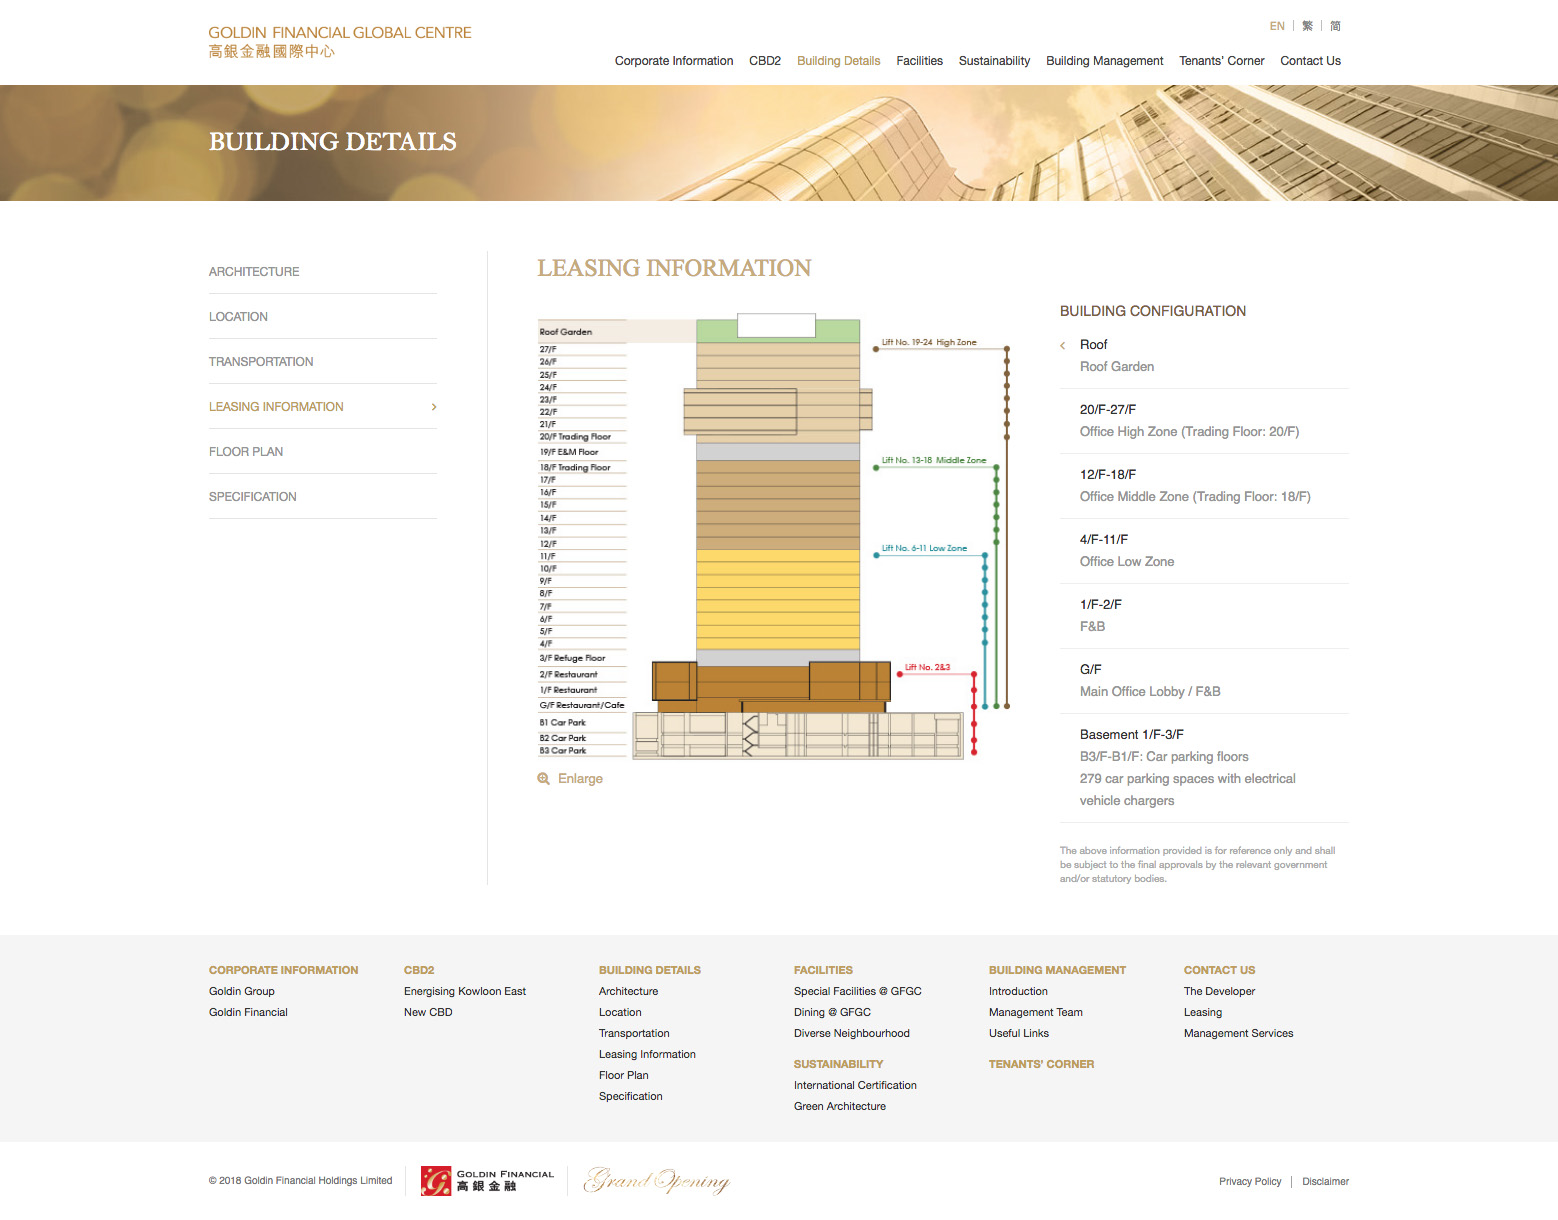Image resolution: width=1558 pixels, height=1220 pixels.
Task: Switch language to EN
Action: coord(1277,26)
